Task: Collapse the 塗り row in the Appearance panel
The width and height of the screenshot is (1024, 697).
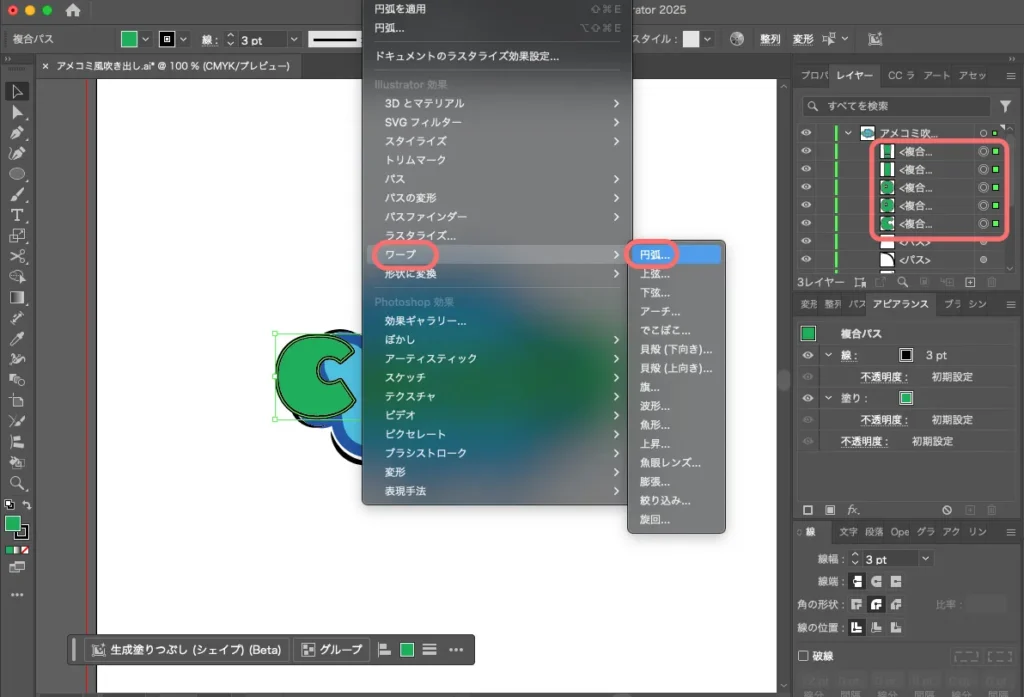Action: point(829,398)
